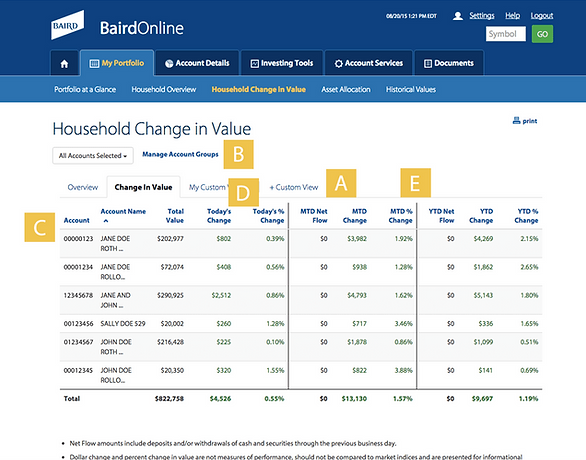Select Household Change in Value submenu
586x460 pixels.
(259, 89)
